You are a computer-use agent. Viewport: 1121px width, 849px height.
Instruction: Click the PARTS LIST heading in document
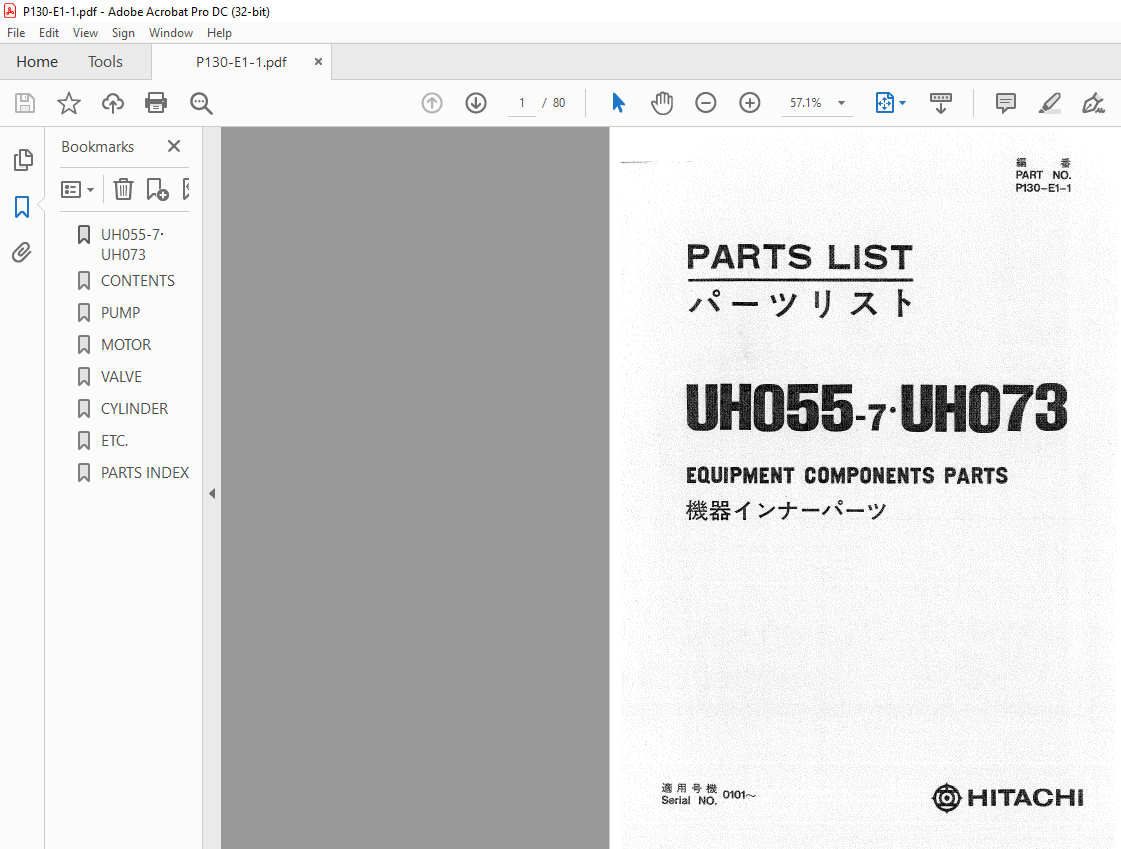point(799,257)
